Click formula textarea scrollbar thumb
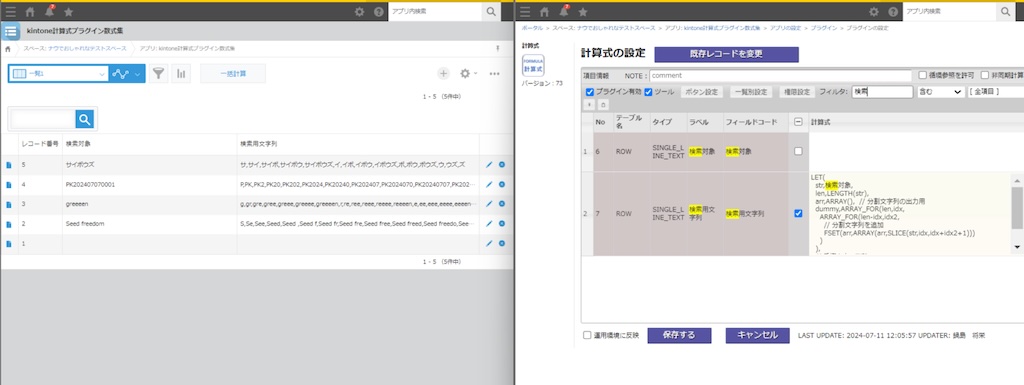 click(1017, 208)
